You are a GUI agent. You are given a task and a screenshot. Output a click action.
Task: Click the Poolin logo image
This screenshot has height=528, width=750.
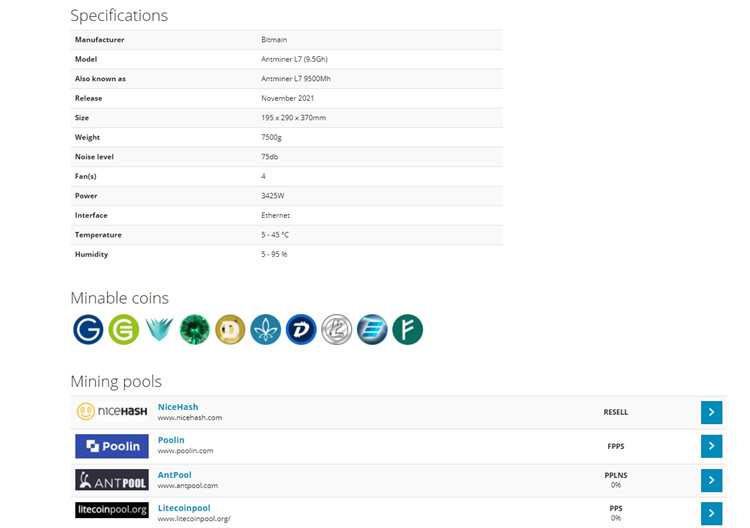(x=112, y=446)
